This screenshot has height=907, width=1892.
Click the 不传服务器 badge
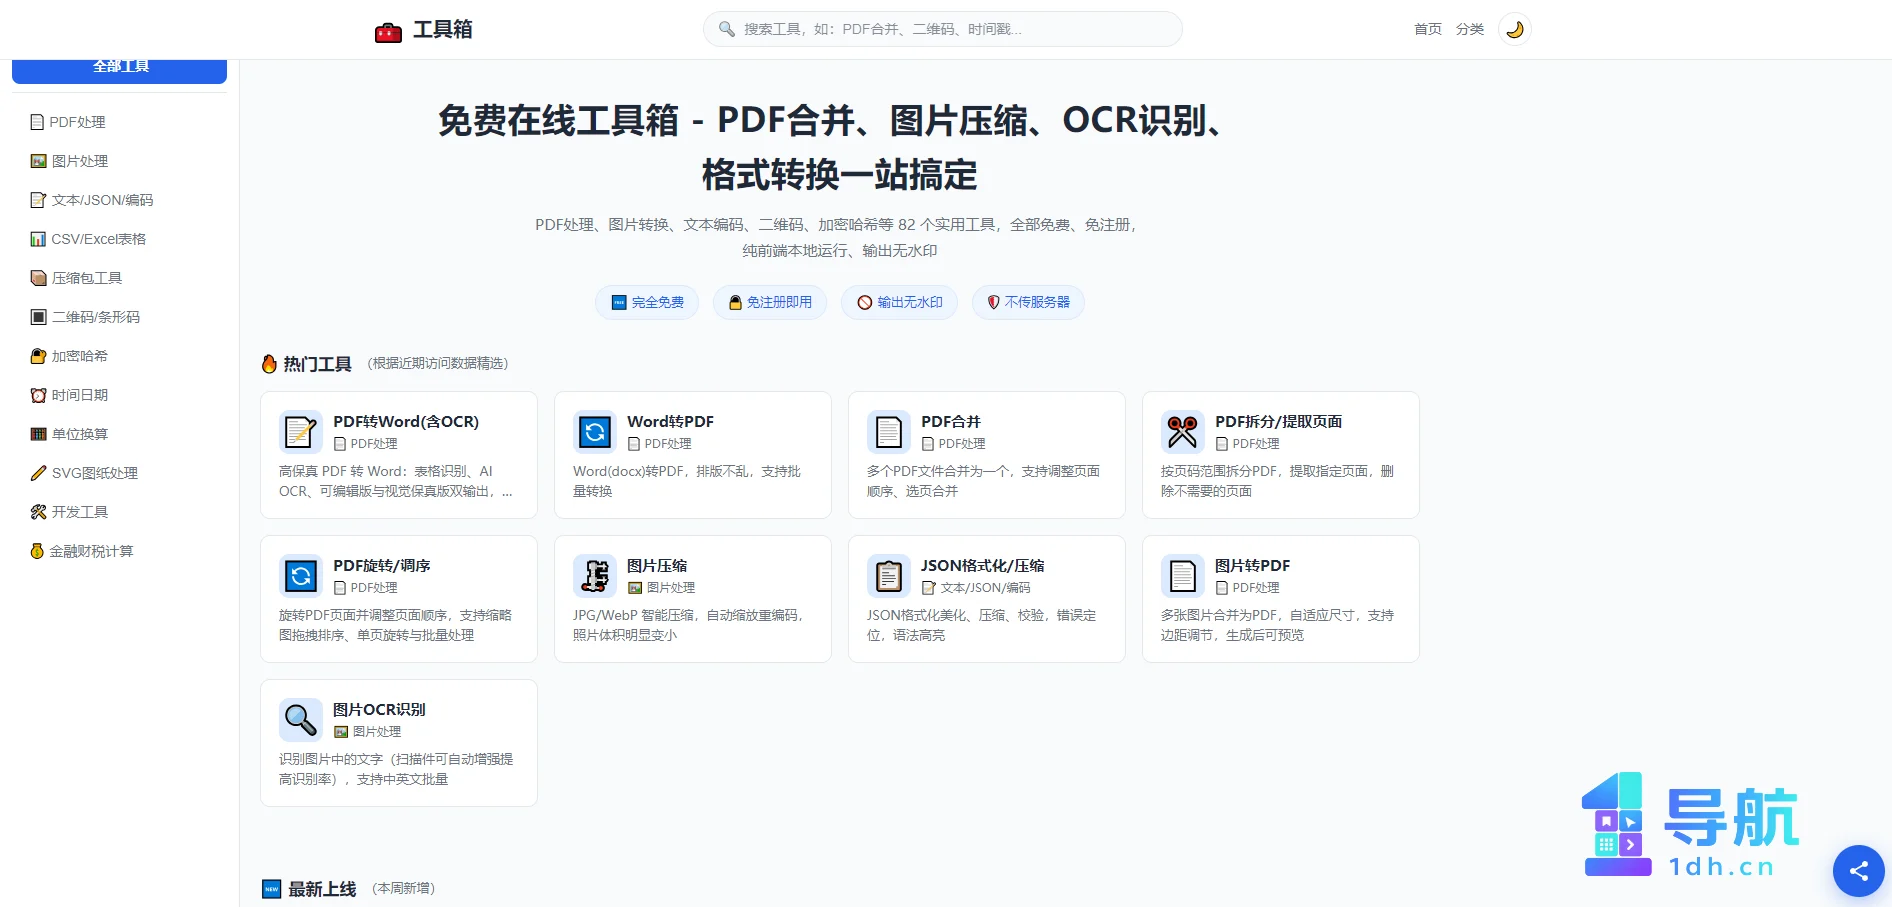[x=1028, y=302]
